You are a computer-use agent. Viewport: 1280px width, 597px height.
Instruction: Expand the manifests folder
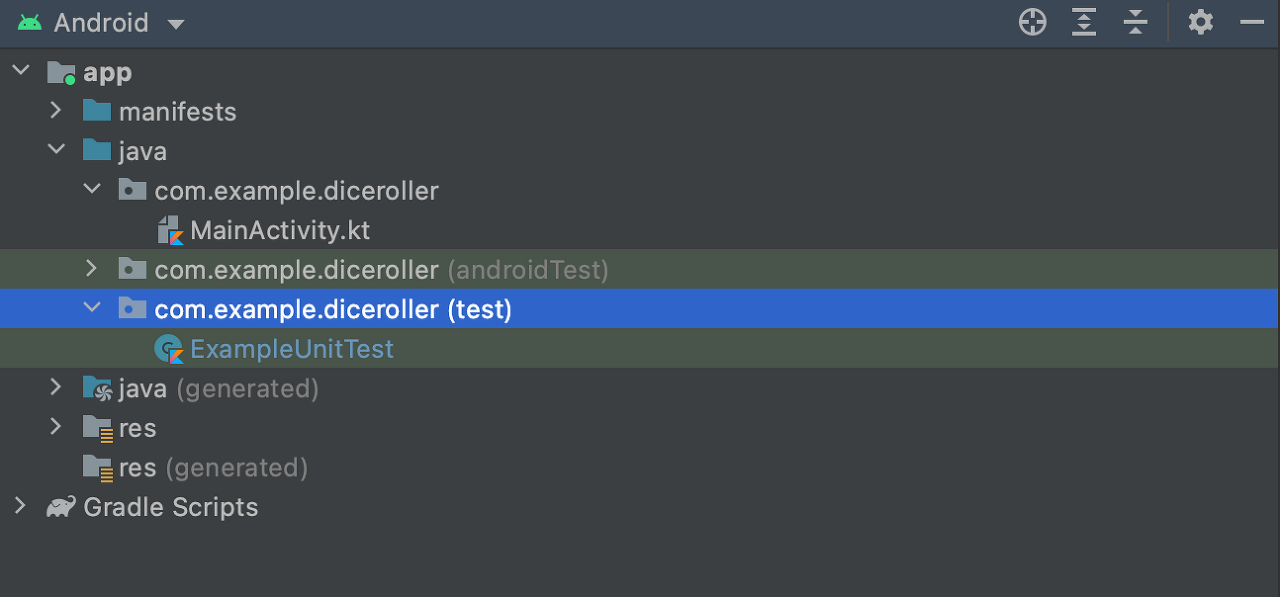click(x=56, y=110)
